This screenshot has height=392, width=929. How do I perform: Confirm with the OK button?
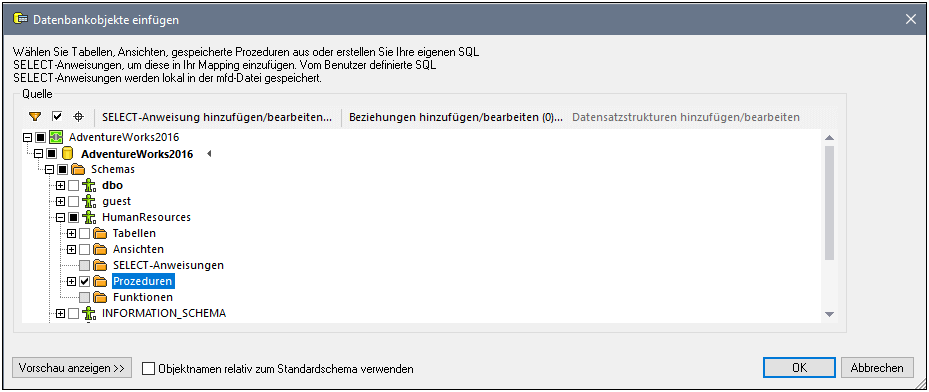pos(799,368)
